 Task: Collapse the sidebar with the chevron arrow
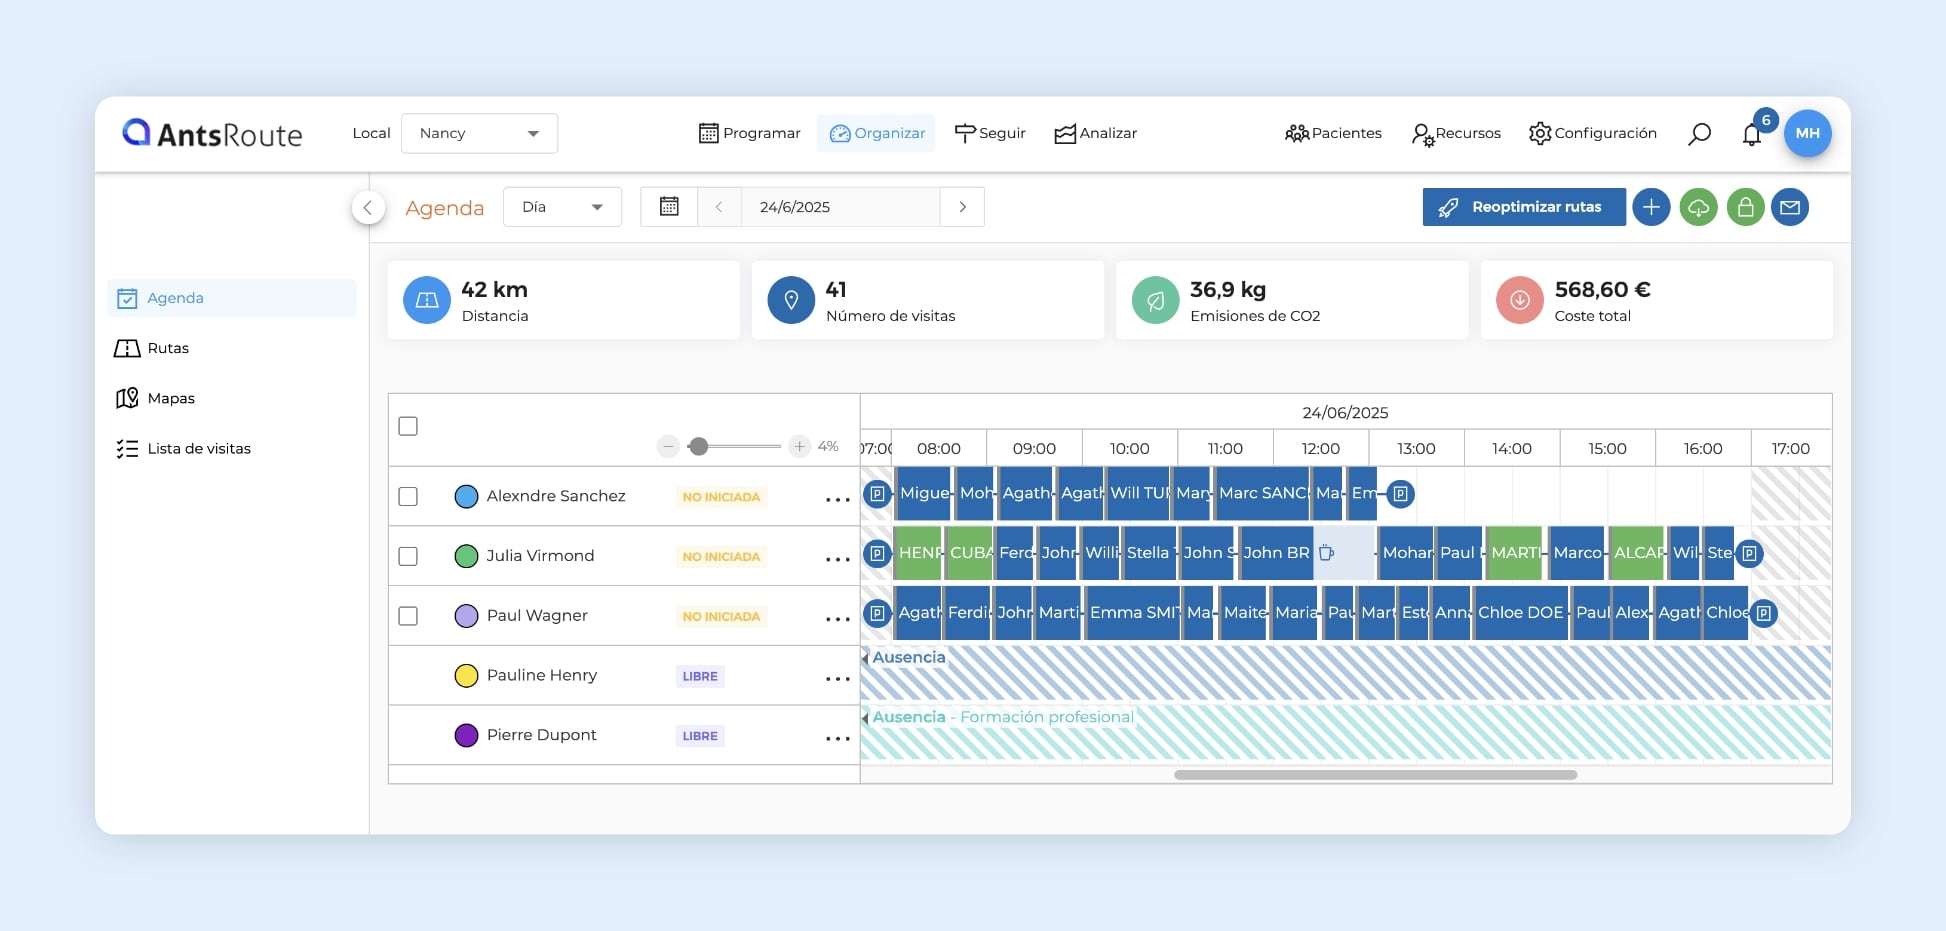coord(368,207)
